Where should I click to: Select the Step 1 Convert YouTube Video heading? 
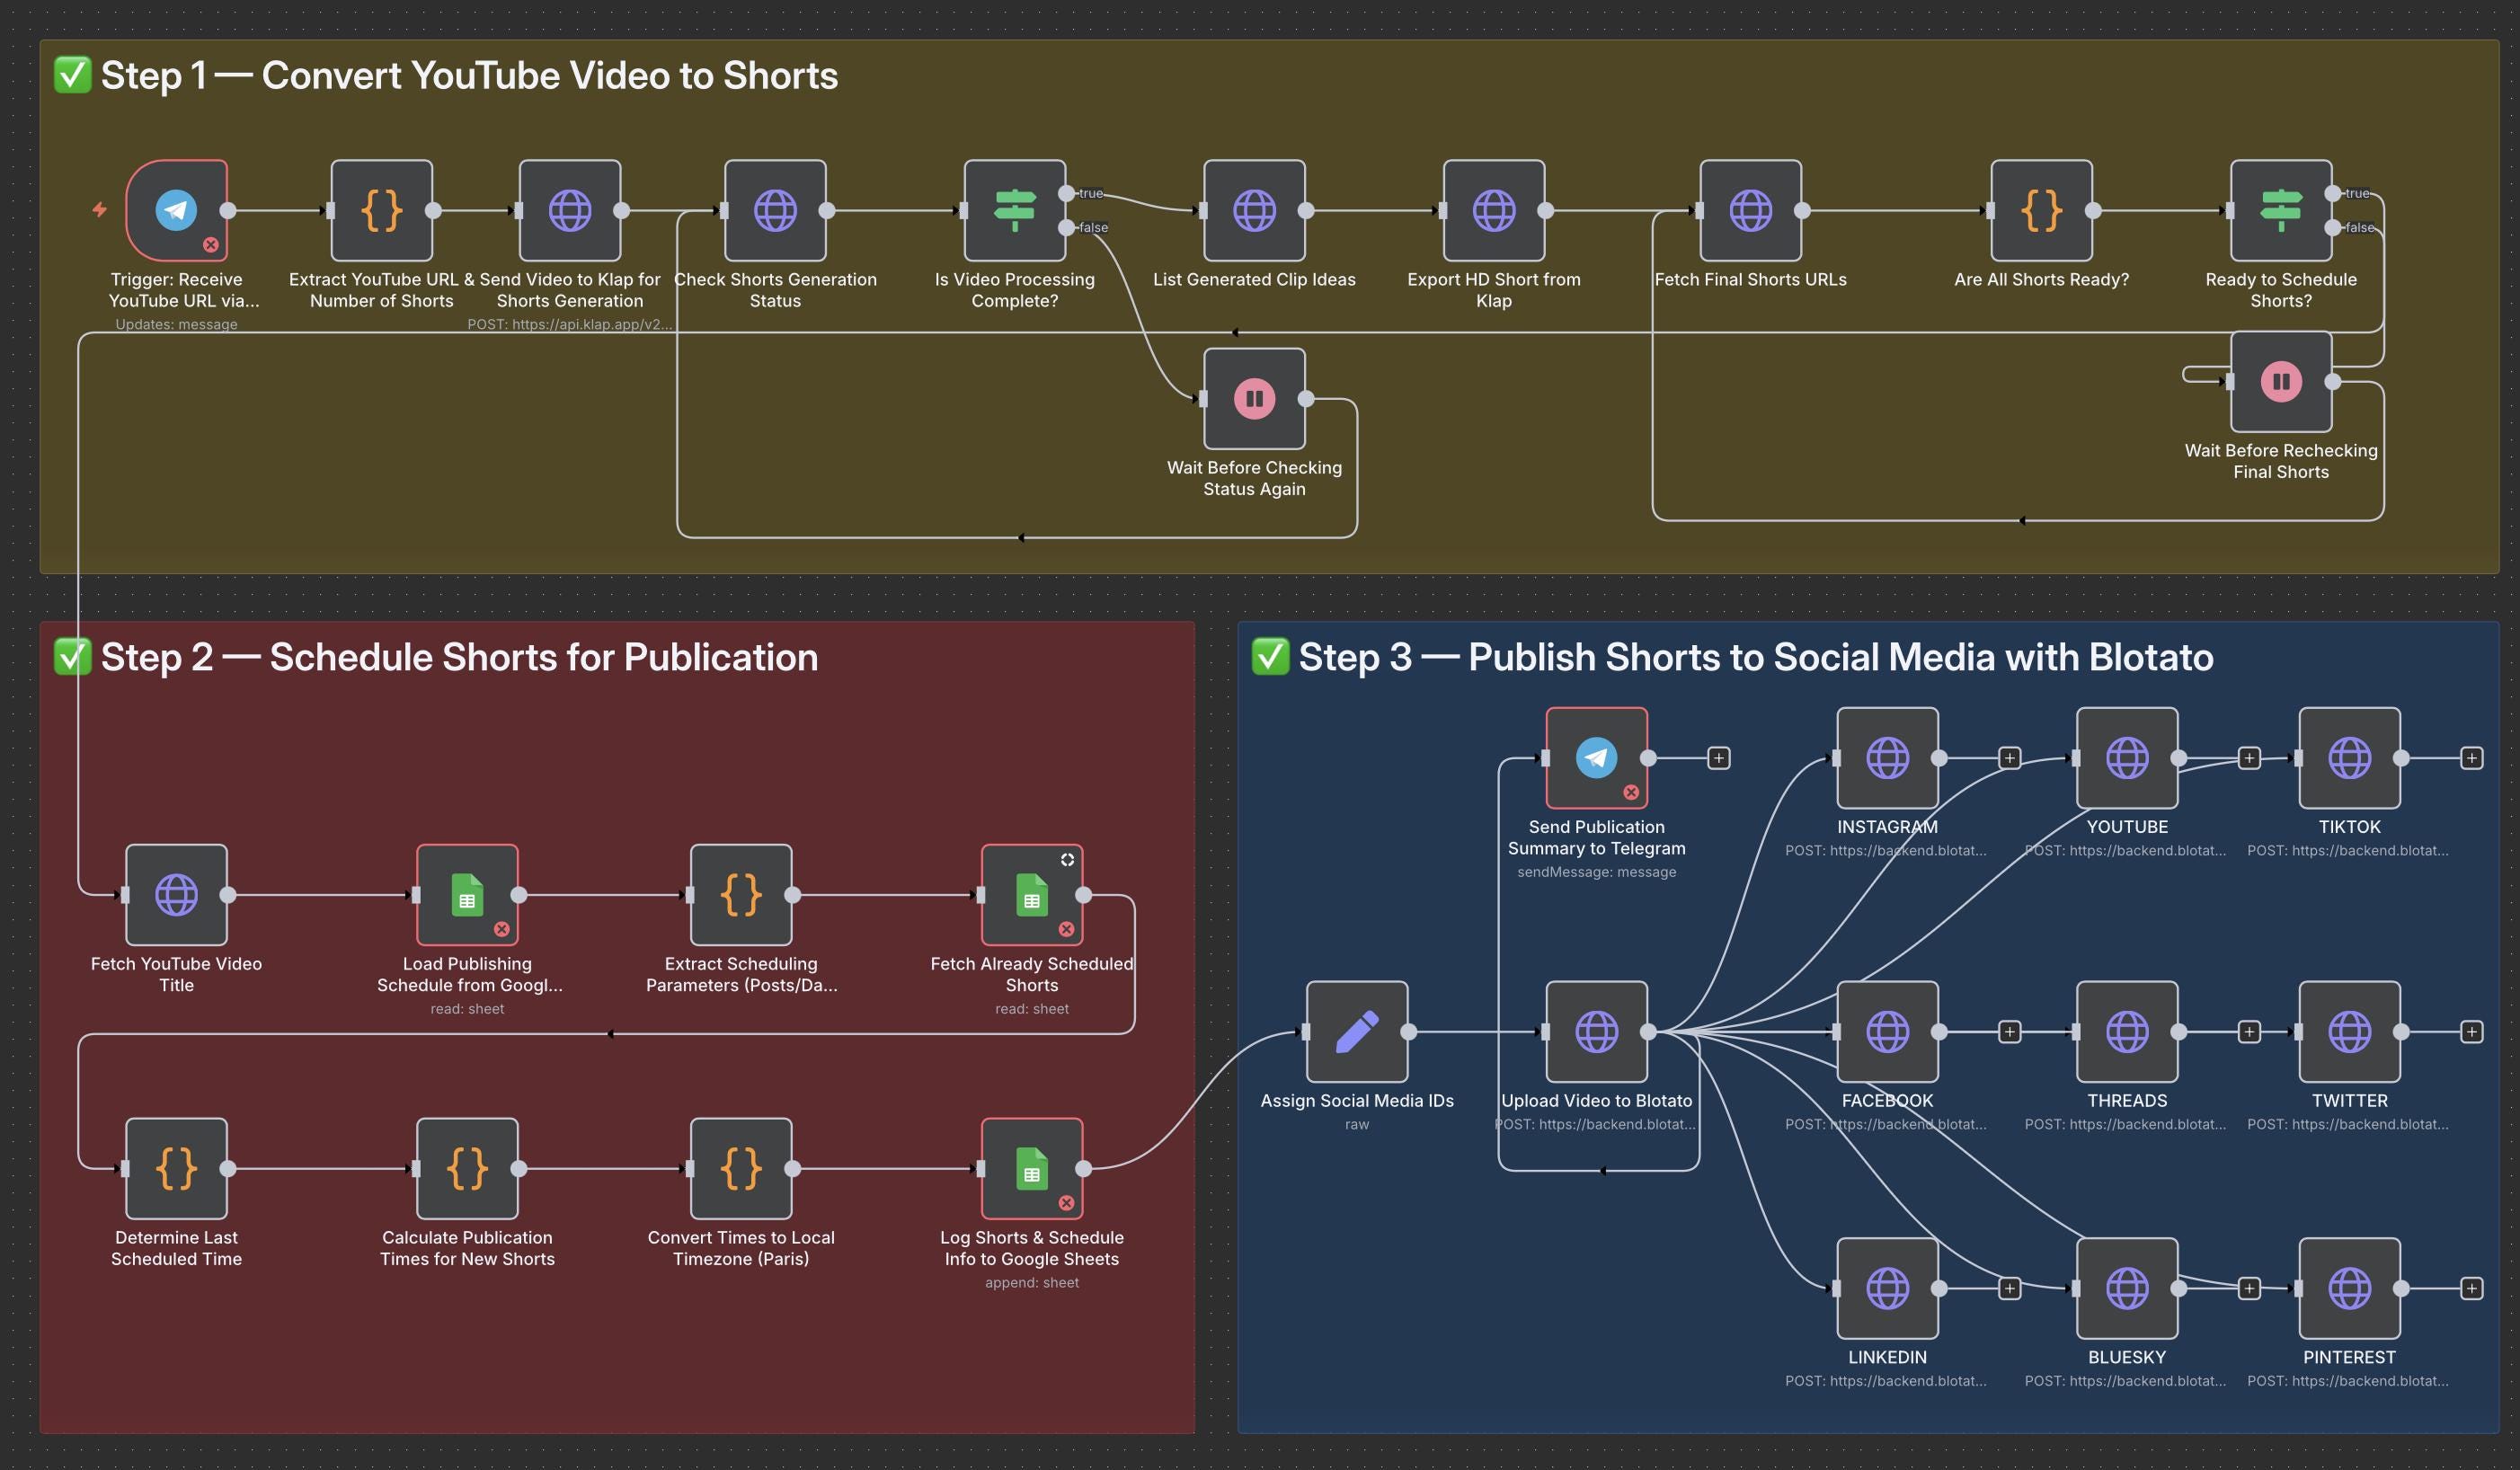(x=446, y=75)
